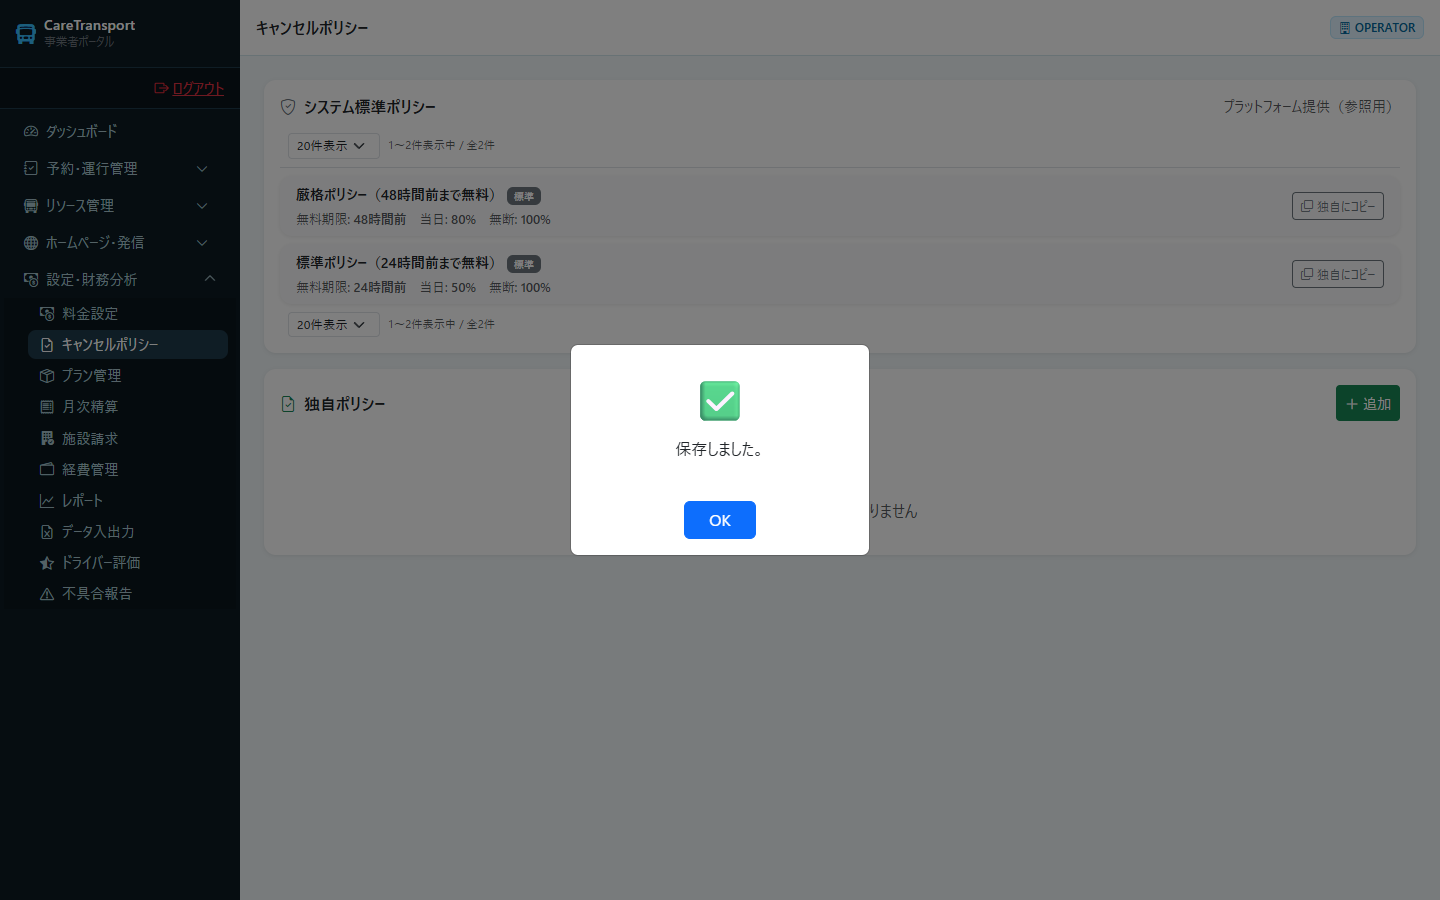
Task: Click the 月次精算 ledger icon
Action: click(x=47, y=406)
